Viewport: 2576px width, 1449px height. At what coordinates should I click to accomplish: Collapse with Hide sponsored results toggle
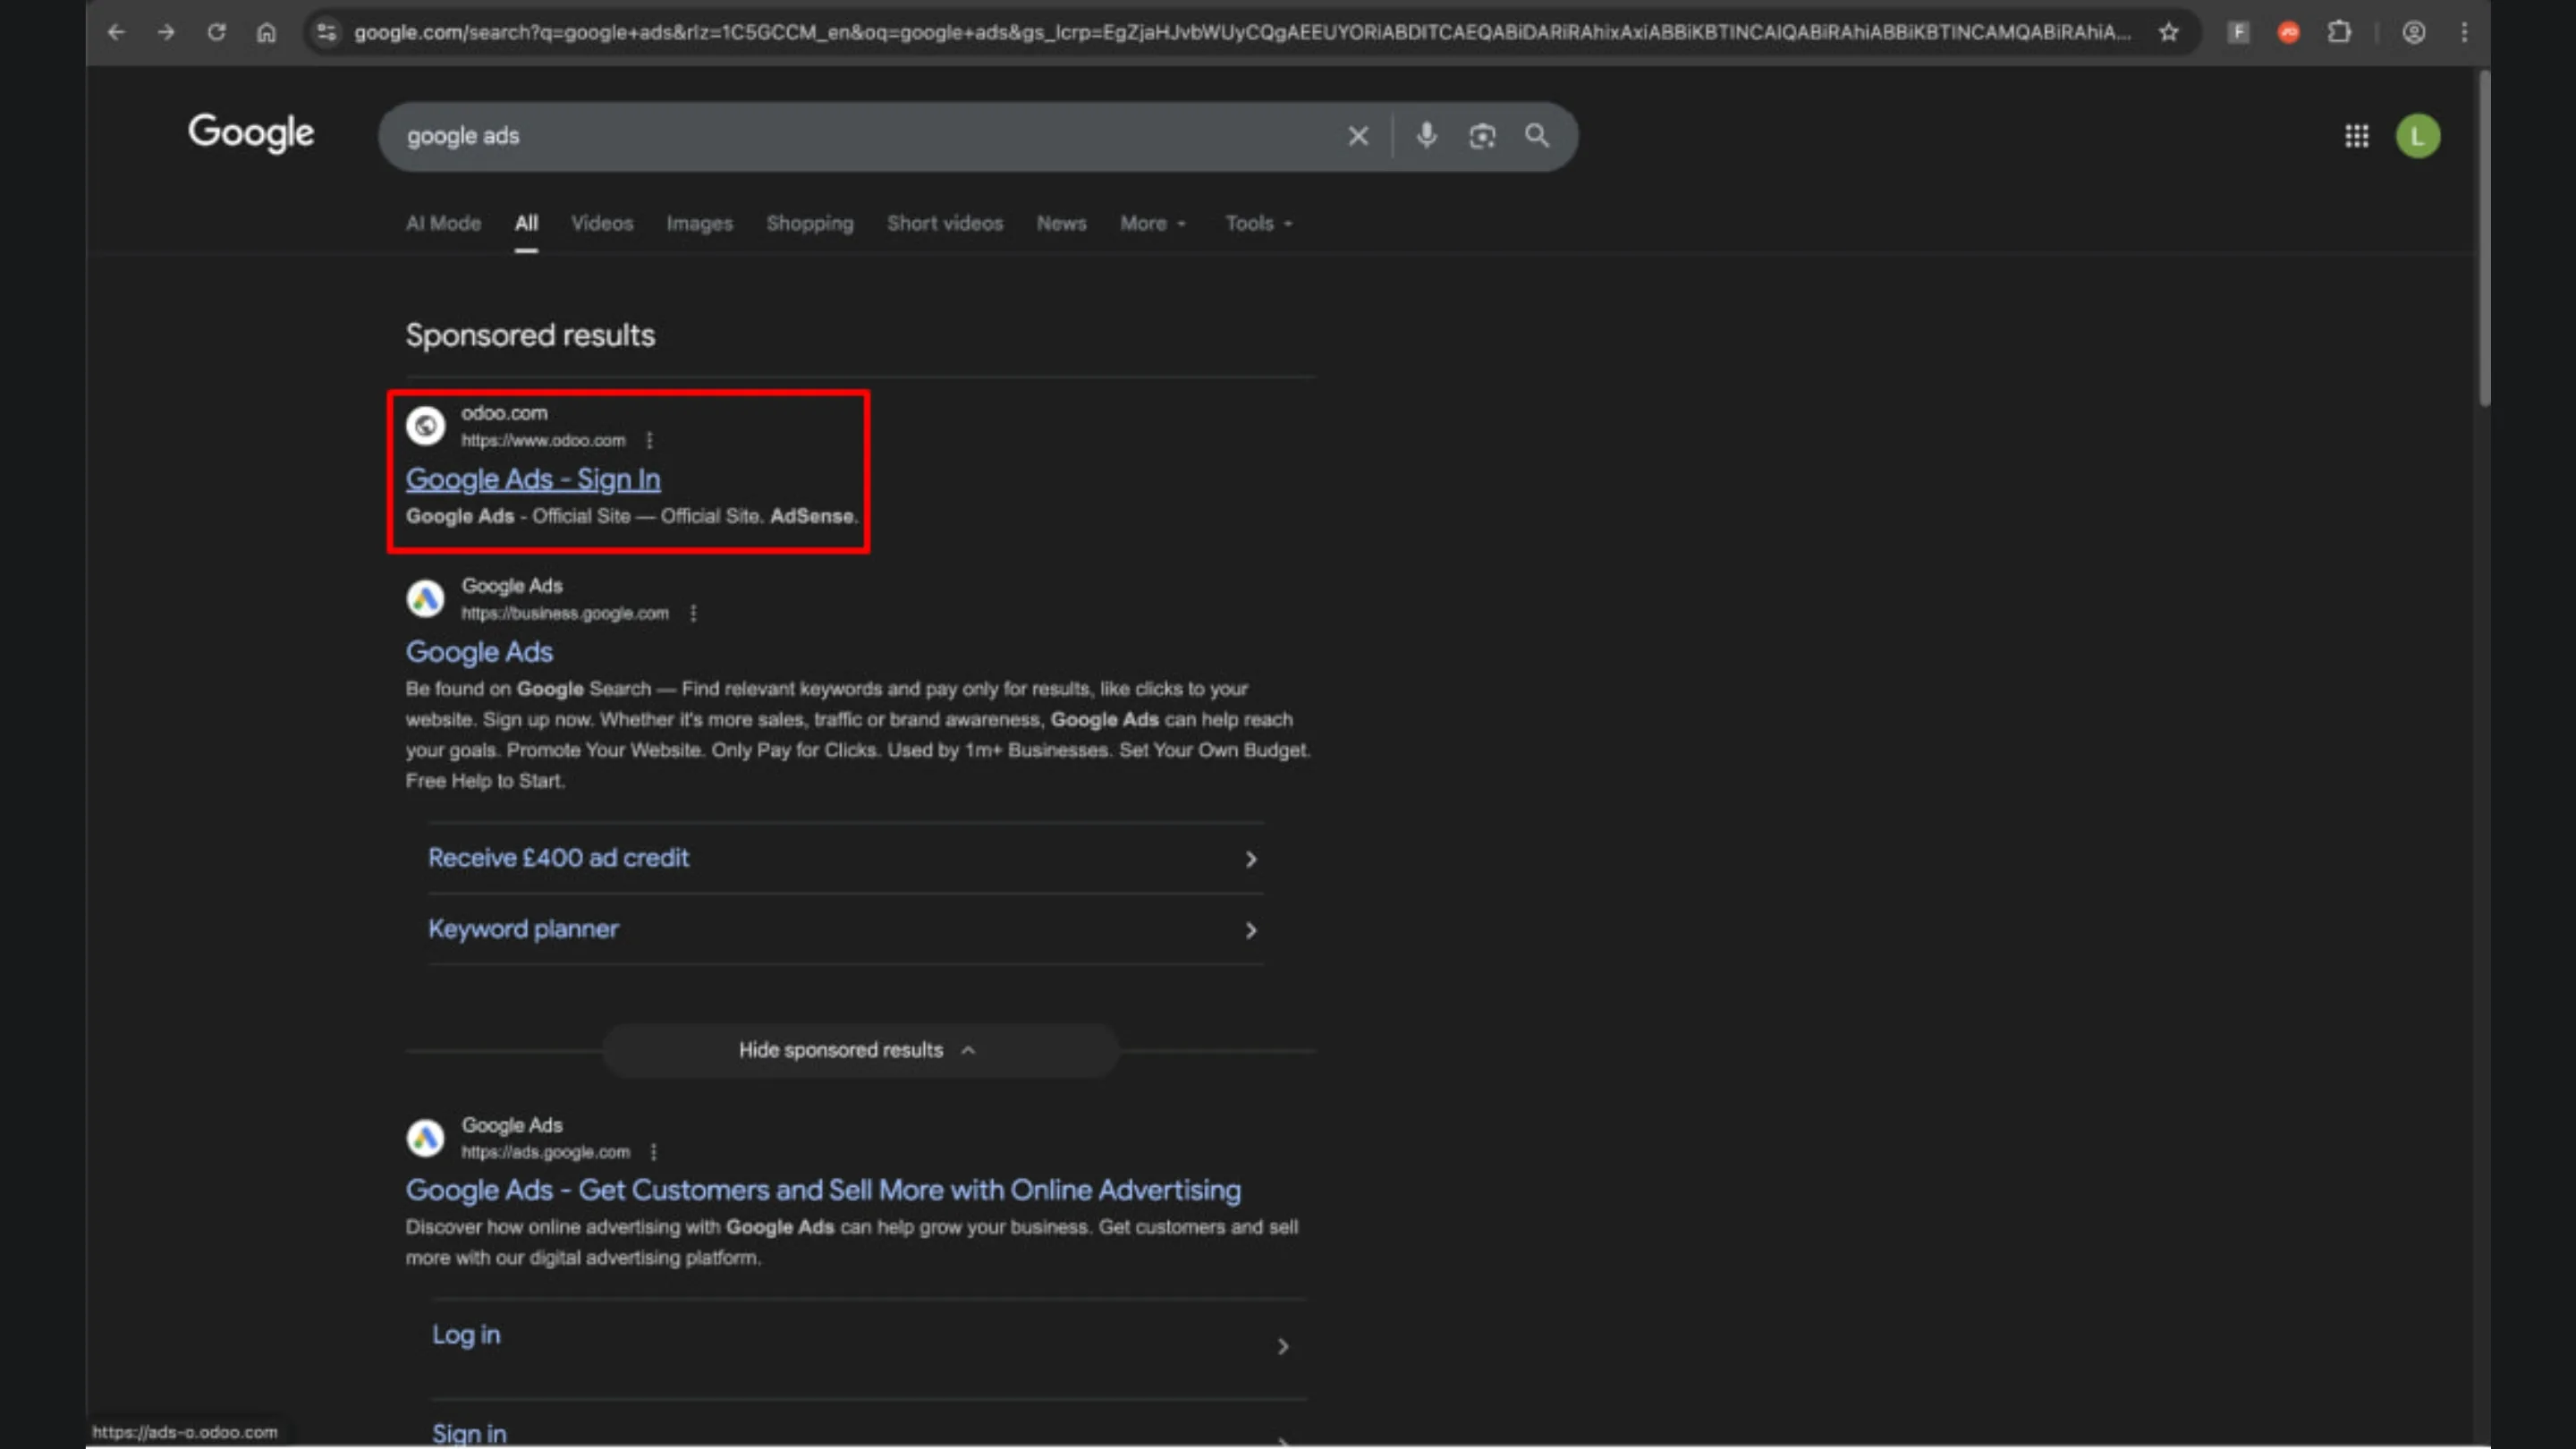pyautogui.click(x=858, y=1050)
